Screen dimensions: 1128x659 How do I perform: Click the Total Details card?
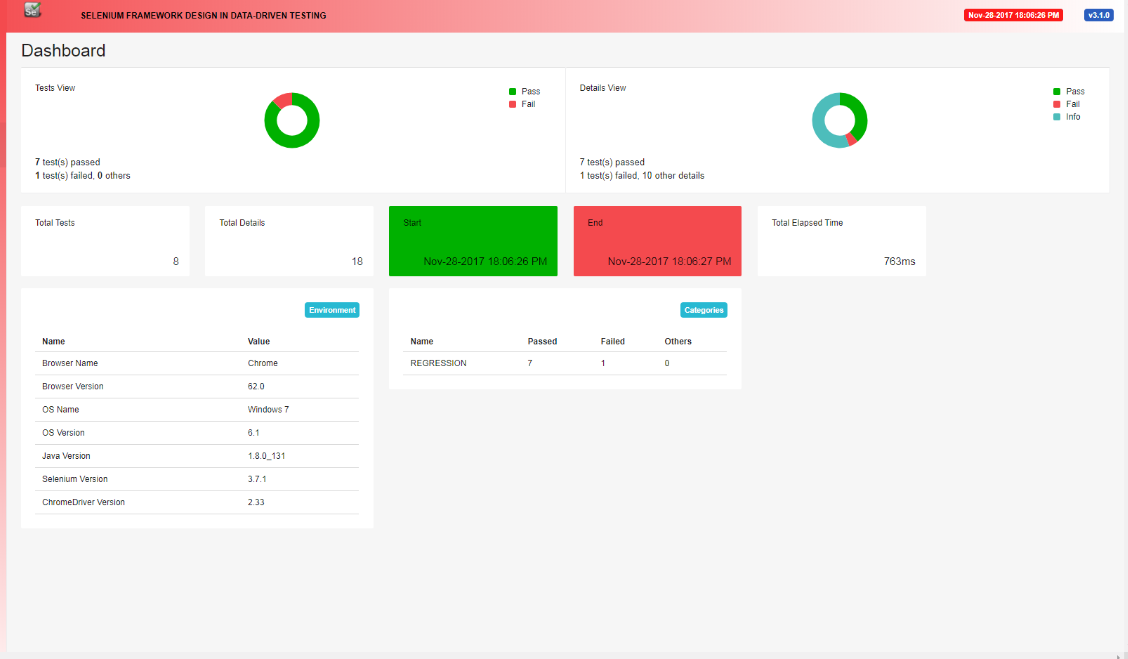[289, 241]
